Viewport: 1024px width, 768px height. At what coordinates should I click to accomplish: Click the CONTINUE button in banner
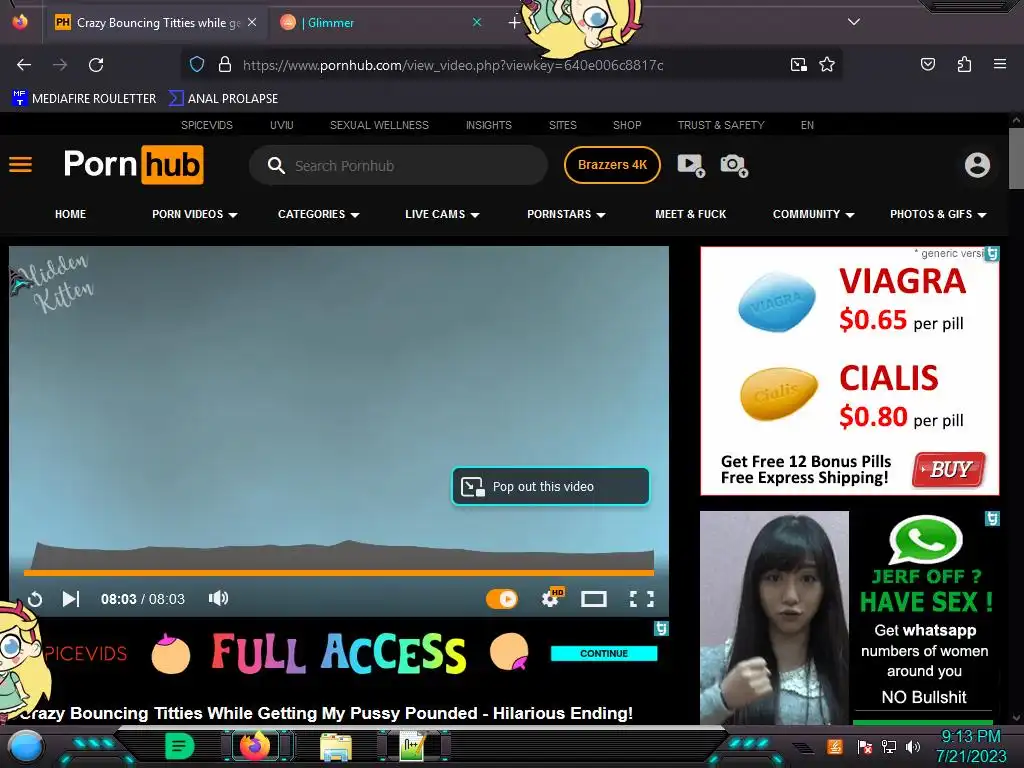[x=603, y=653]
